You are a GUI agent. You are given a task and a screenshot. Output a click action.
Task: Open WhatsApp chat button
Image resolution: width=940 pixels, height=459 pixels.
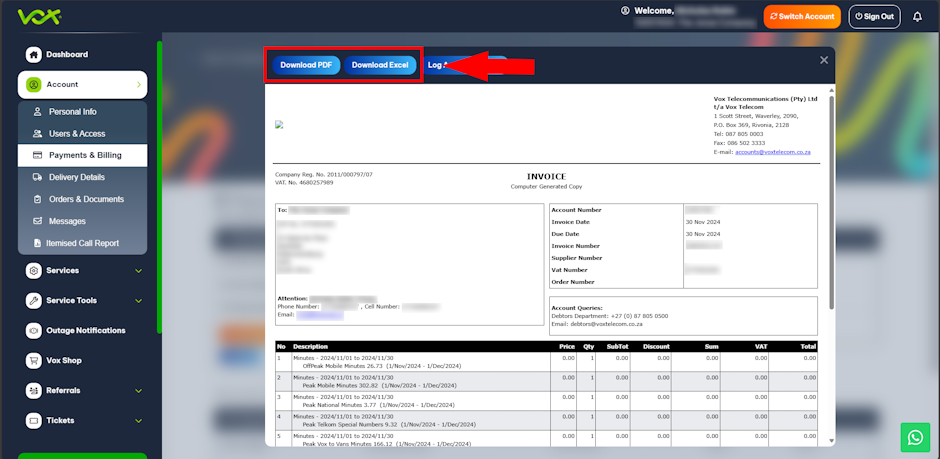[915, 437]
